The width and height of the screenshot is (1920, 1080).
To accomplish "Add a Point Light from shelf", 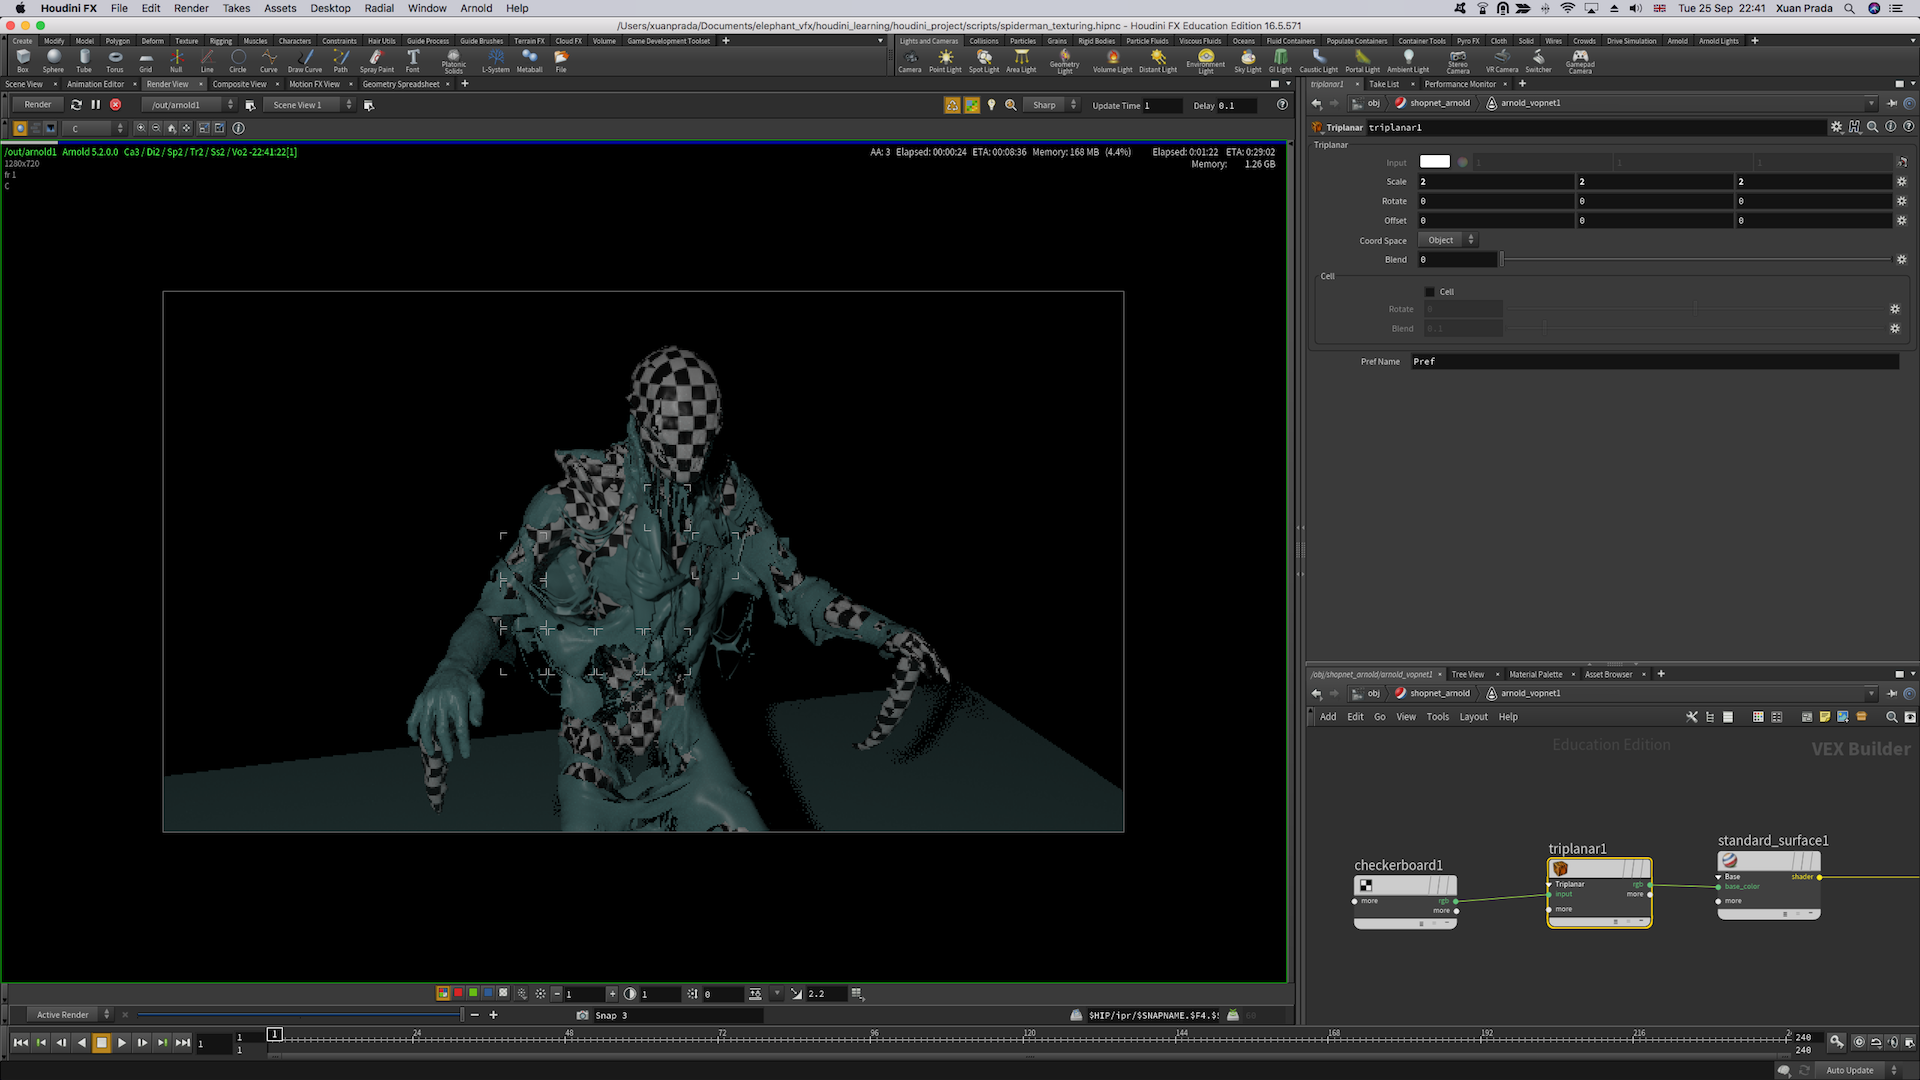I will pos(945,61).
